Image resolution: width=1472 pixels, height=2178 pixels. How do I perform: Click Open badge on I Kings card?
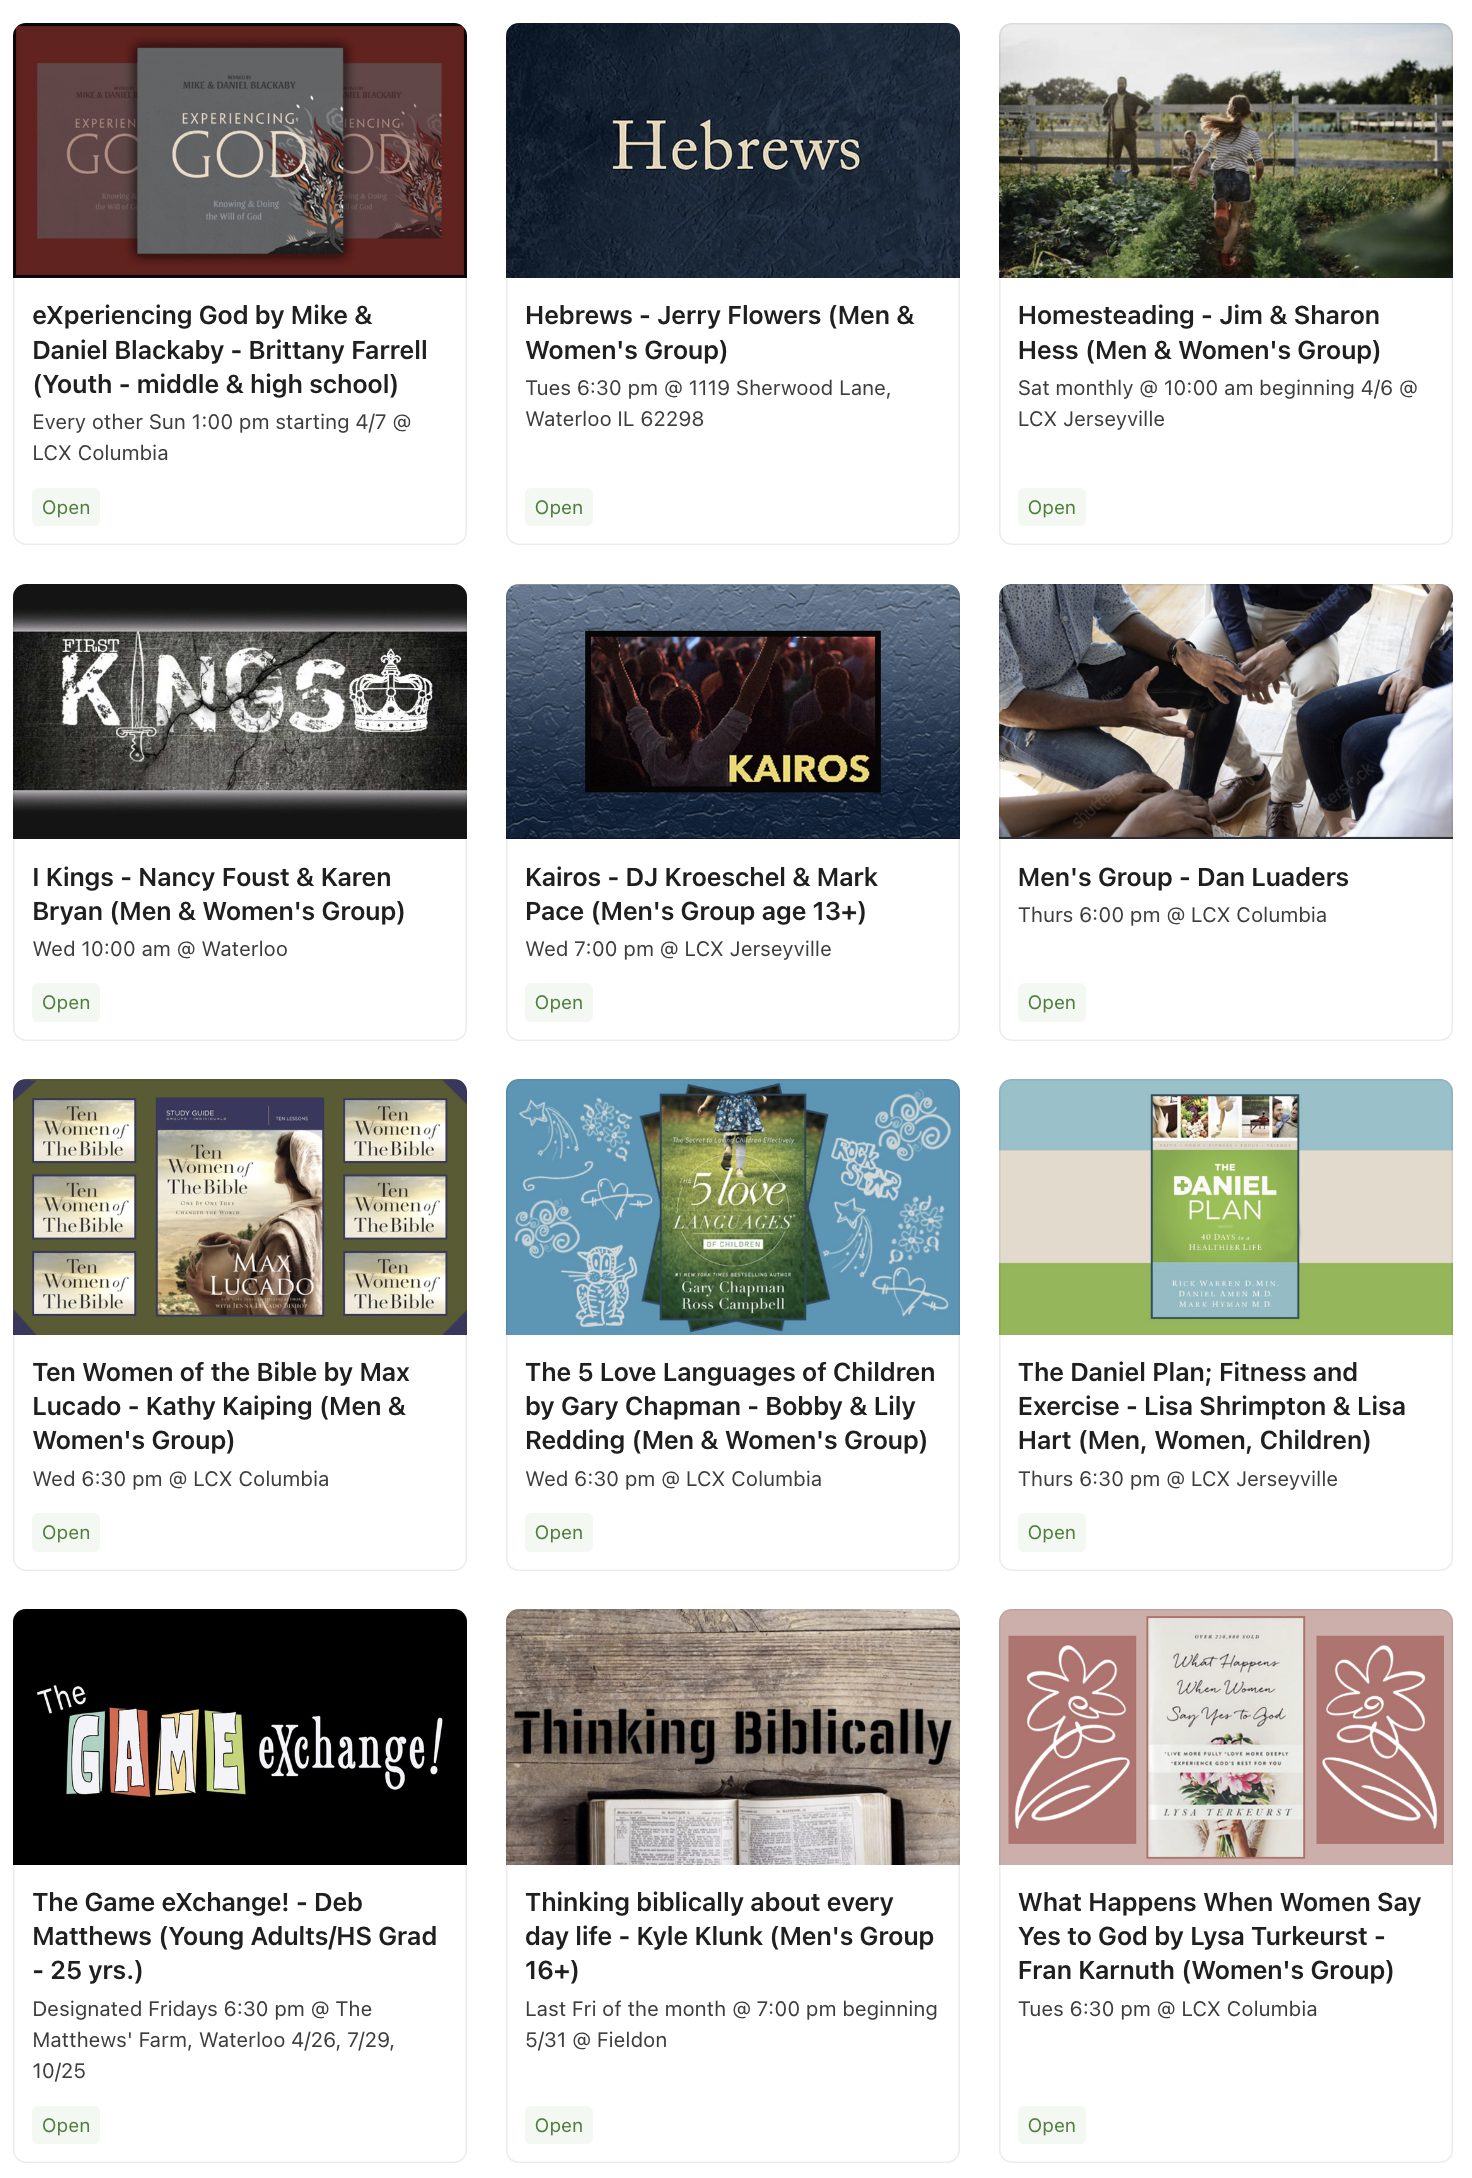(x=66, y=1002)
